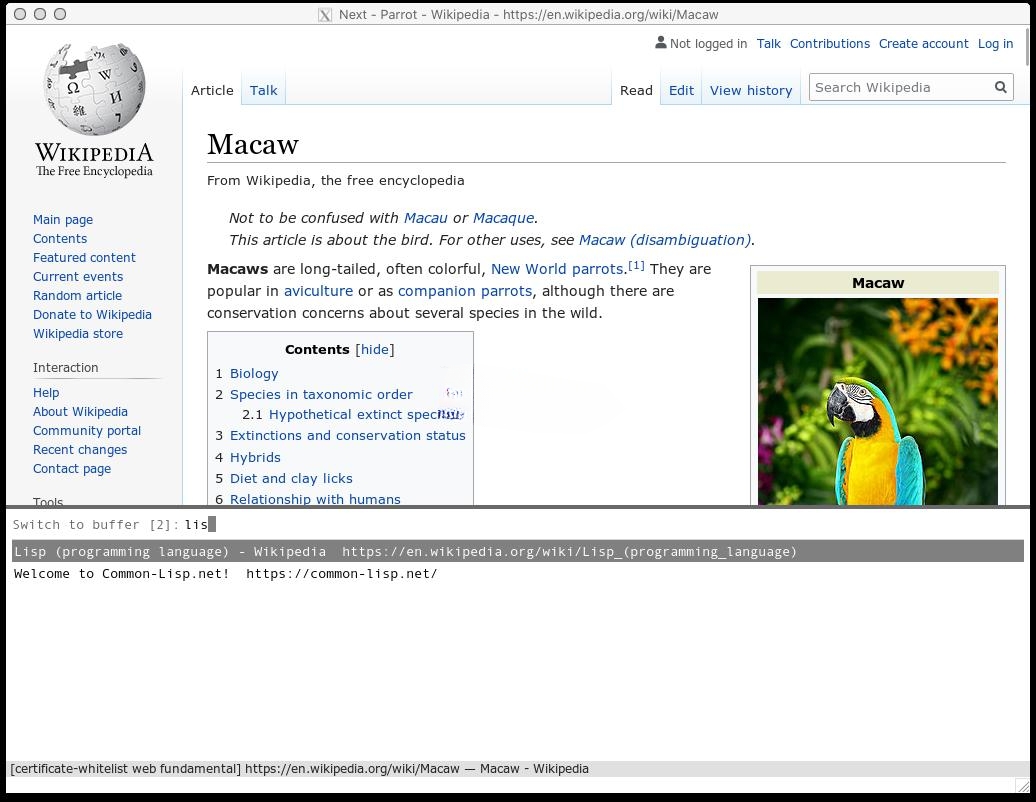Go to Random article
Viewport: 1036px width, 802px height.
[x=77, y=296]
